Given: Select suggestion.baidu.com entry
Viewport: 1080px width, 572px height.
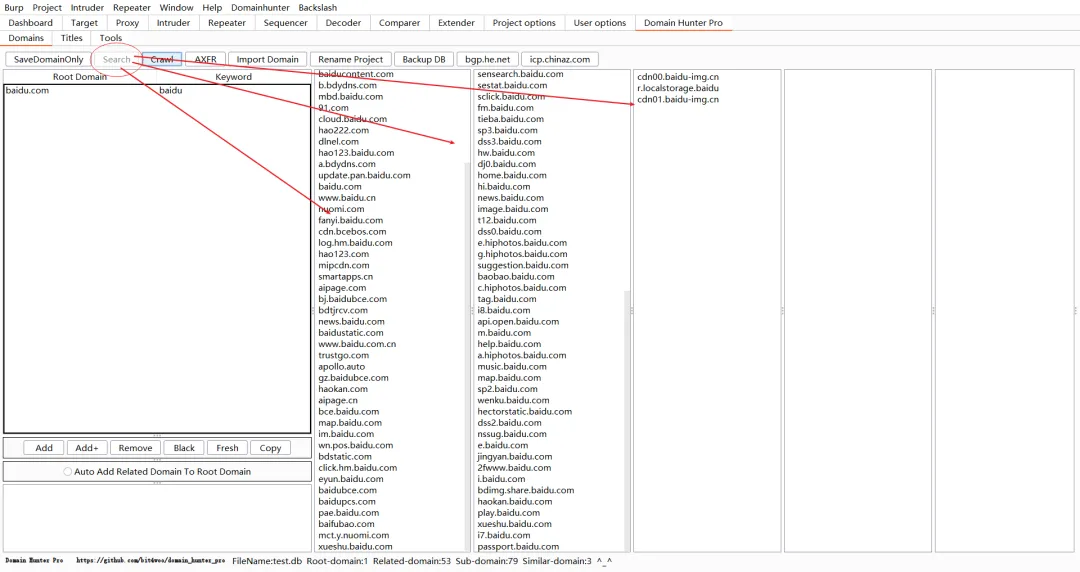Looking at the screenshot, I should pyautogui.click(x=523, y=265).
